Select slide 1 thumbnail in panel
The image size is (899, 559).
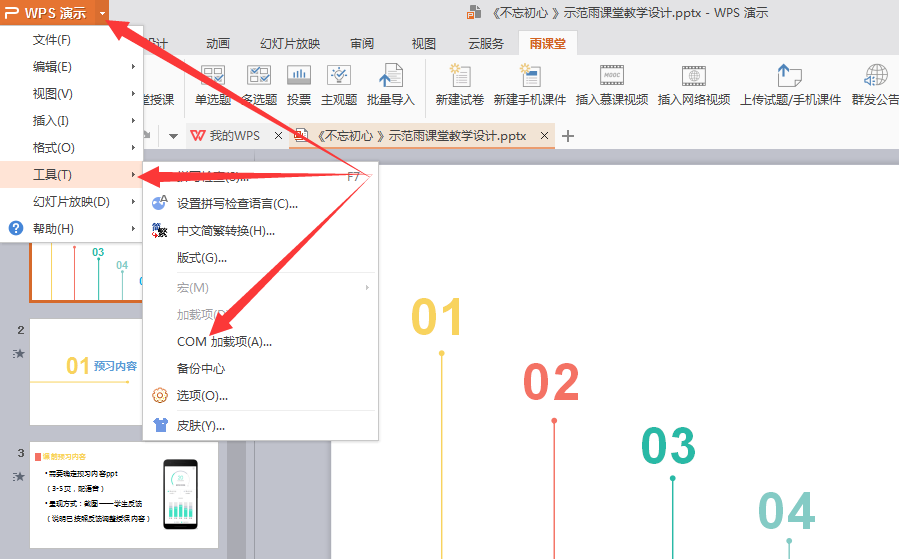point(86,272)
